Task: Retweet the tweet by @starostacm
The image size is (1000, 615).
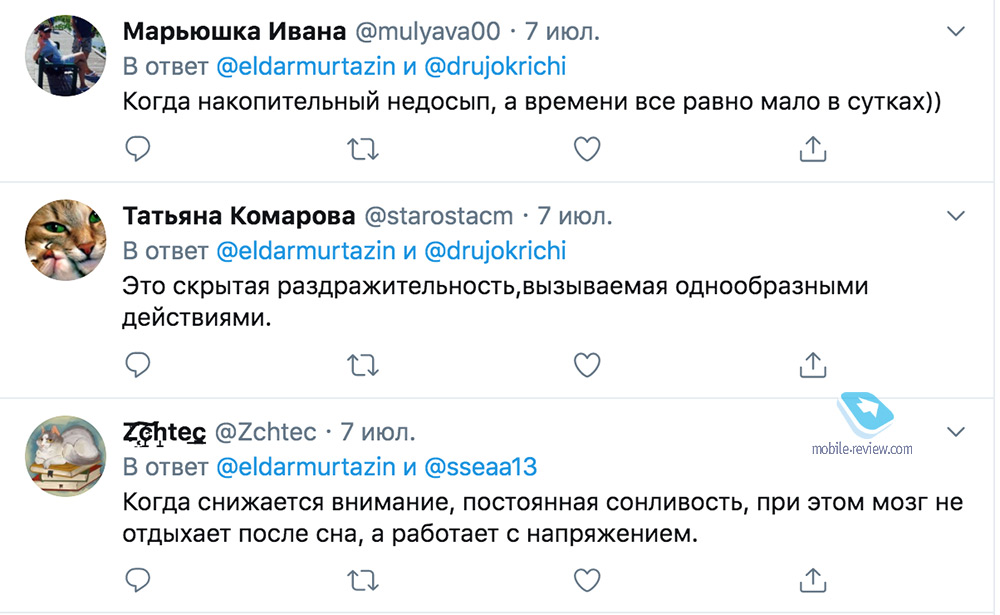Action: coord(363,365)
